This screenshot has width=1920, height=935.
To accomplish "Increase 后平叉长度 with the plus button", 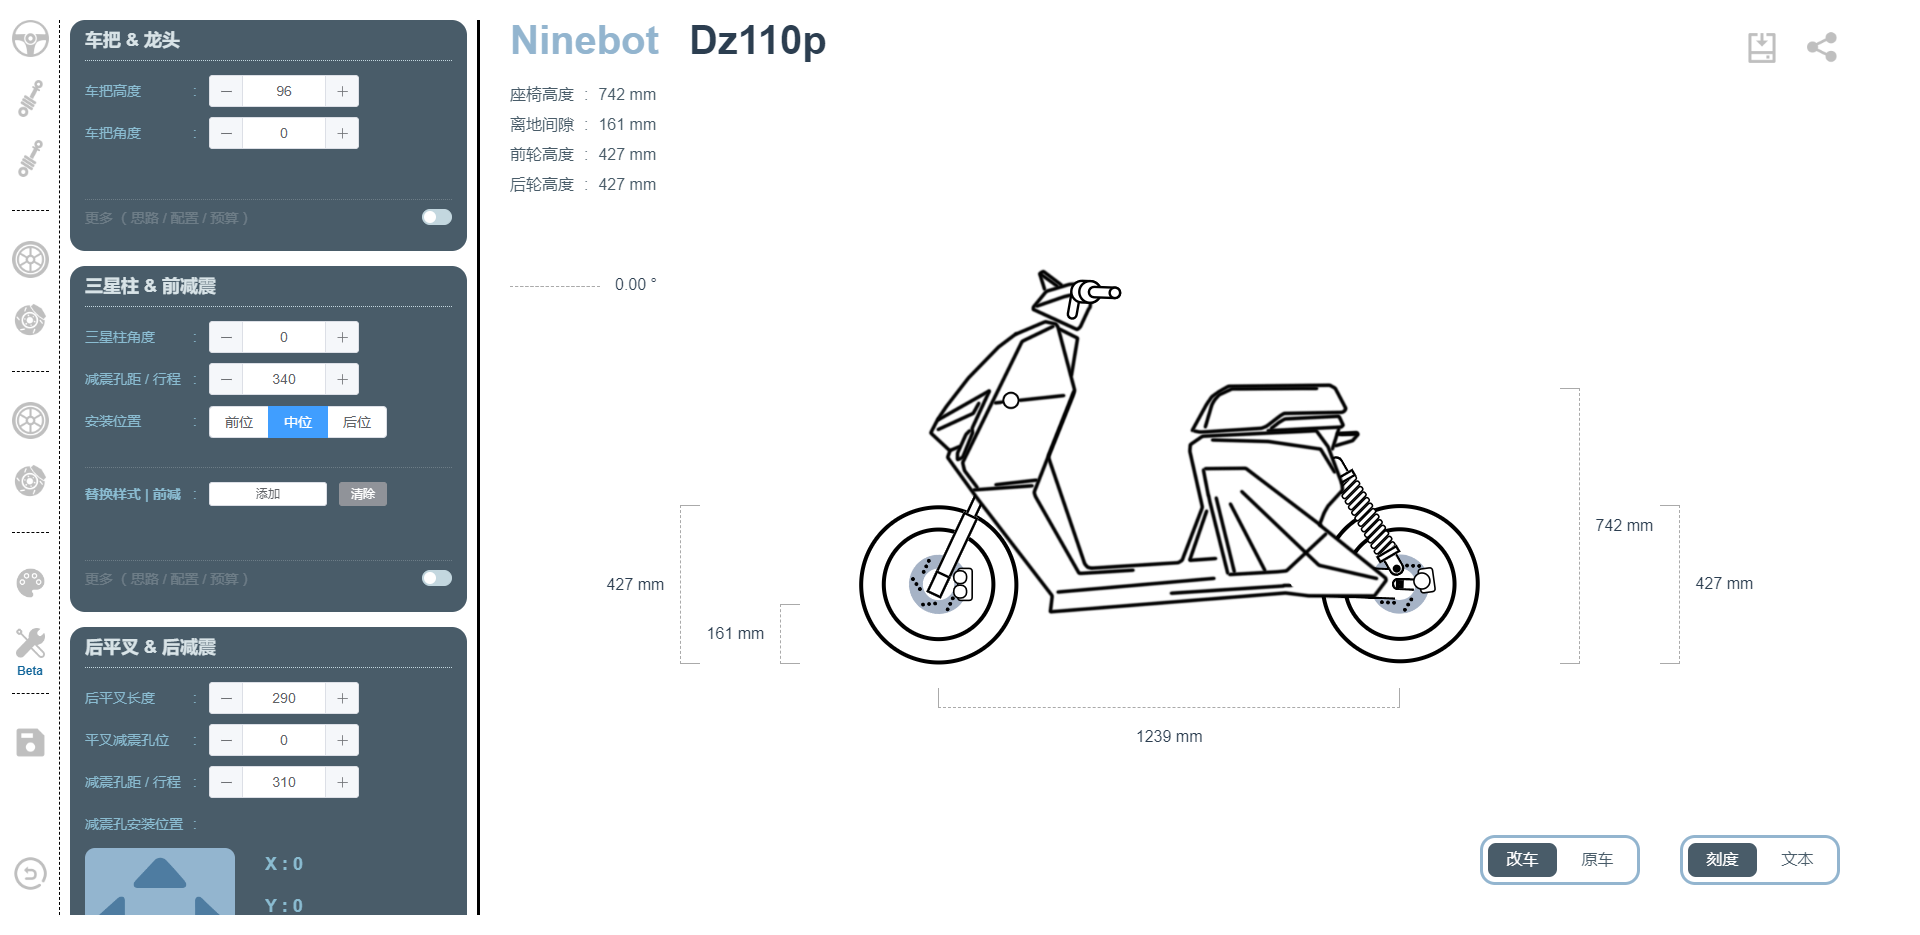I will coord(342,698).
